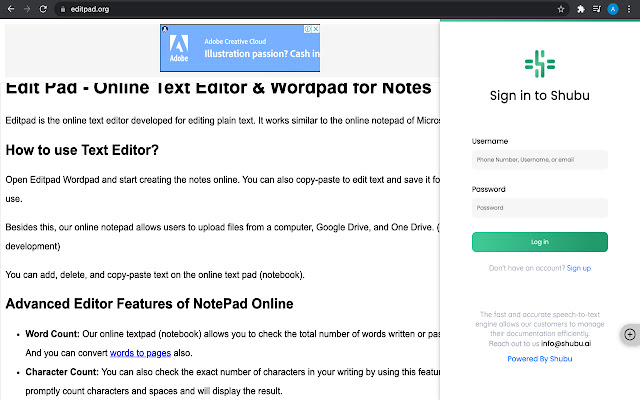Open the Chrome profile avatar

pyautogui.click(x=613, y=9)
